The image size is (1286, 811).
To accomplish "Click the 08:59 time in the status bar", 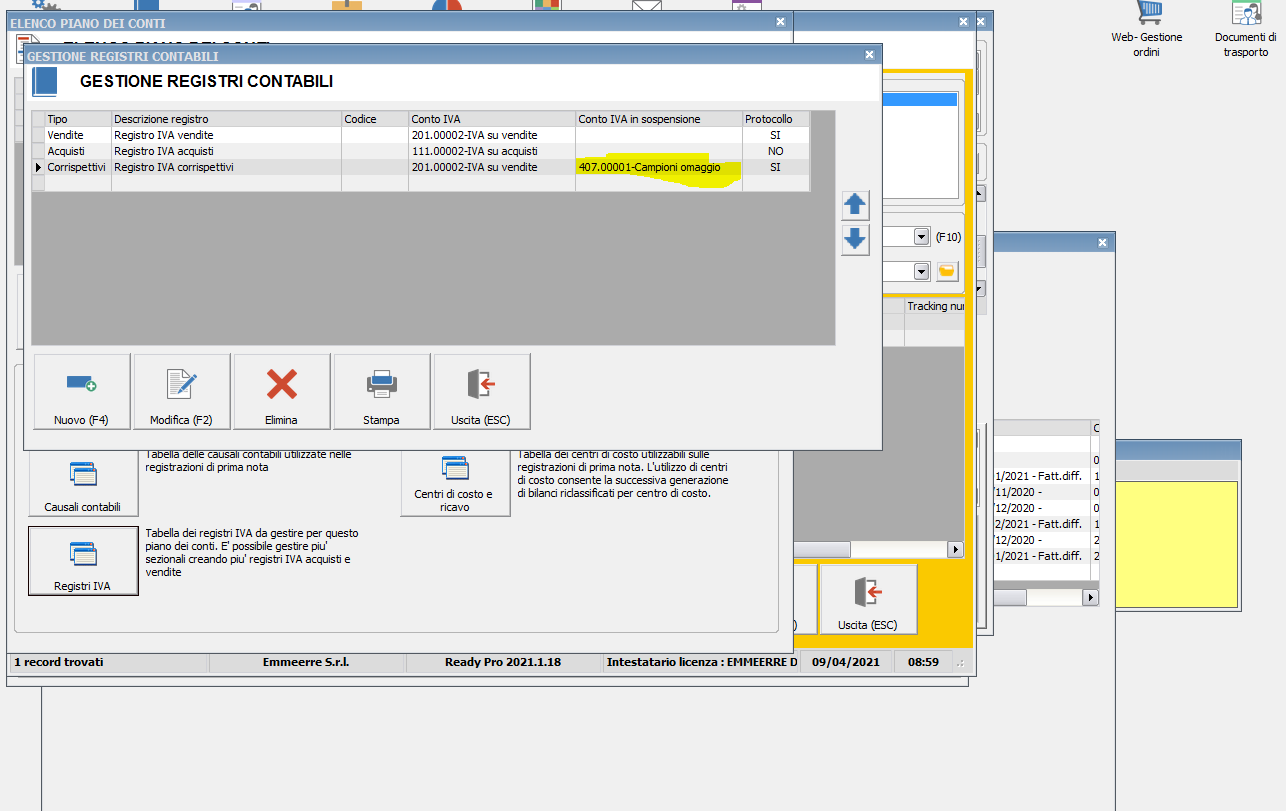I will 923,662.
